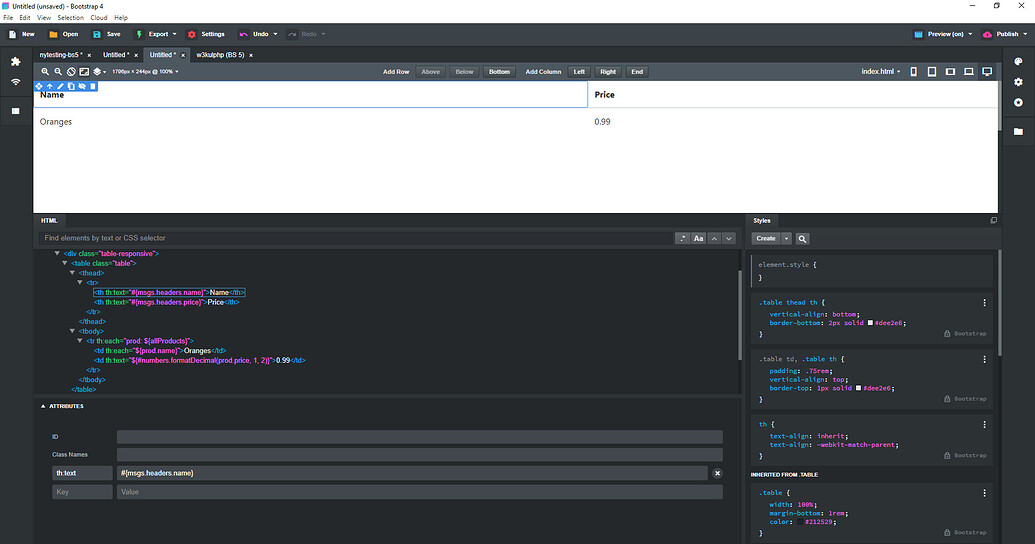This screenshot has width=1035, height=544.
Task: Open the Design folder panel icon
Action: click(x=1018, y=131)
